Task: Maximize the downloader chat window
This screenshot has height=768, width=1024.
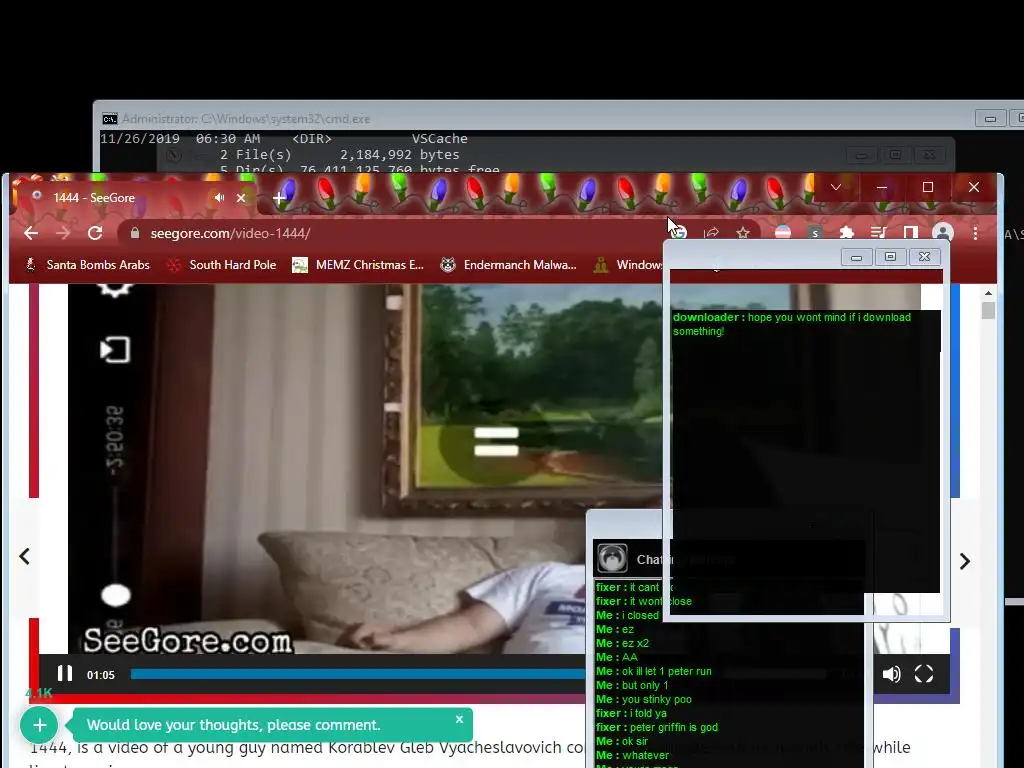Action: click(890, 257)
